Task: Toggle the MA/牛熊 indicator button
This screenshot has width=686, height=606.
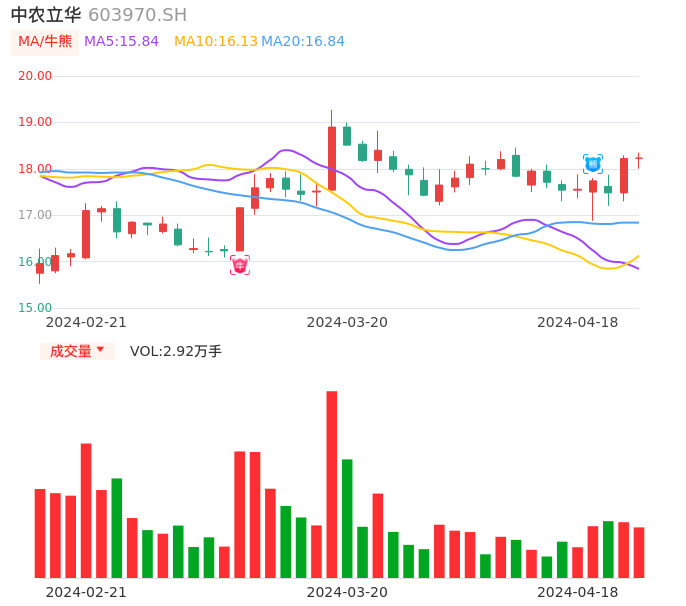Action: (x=45, y=42)
